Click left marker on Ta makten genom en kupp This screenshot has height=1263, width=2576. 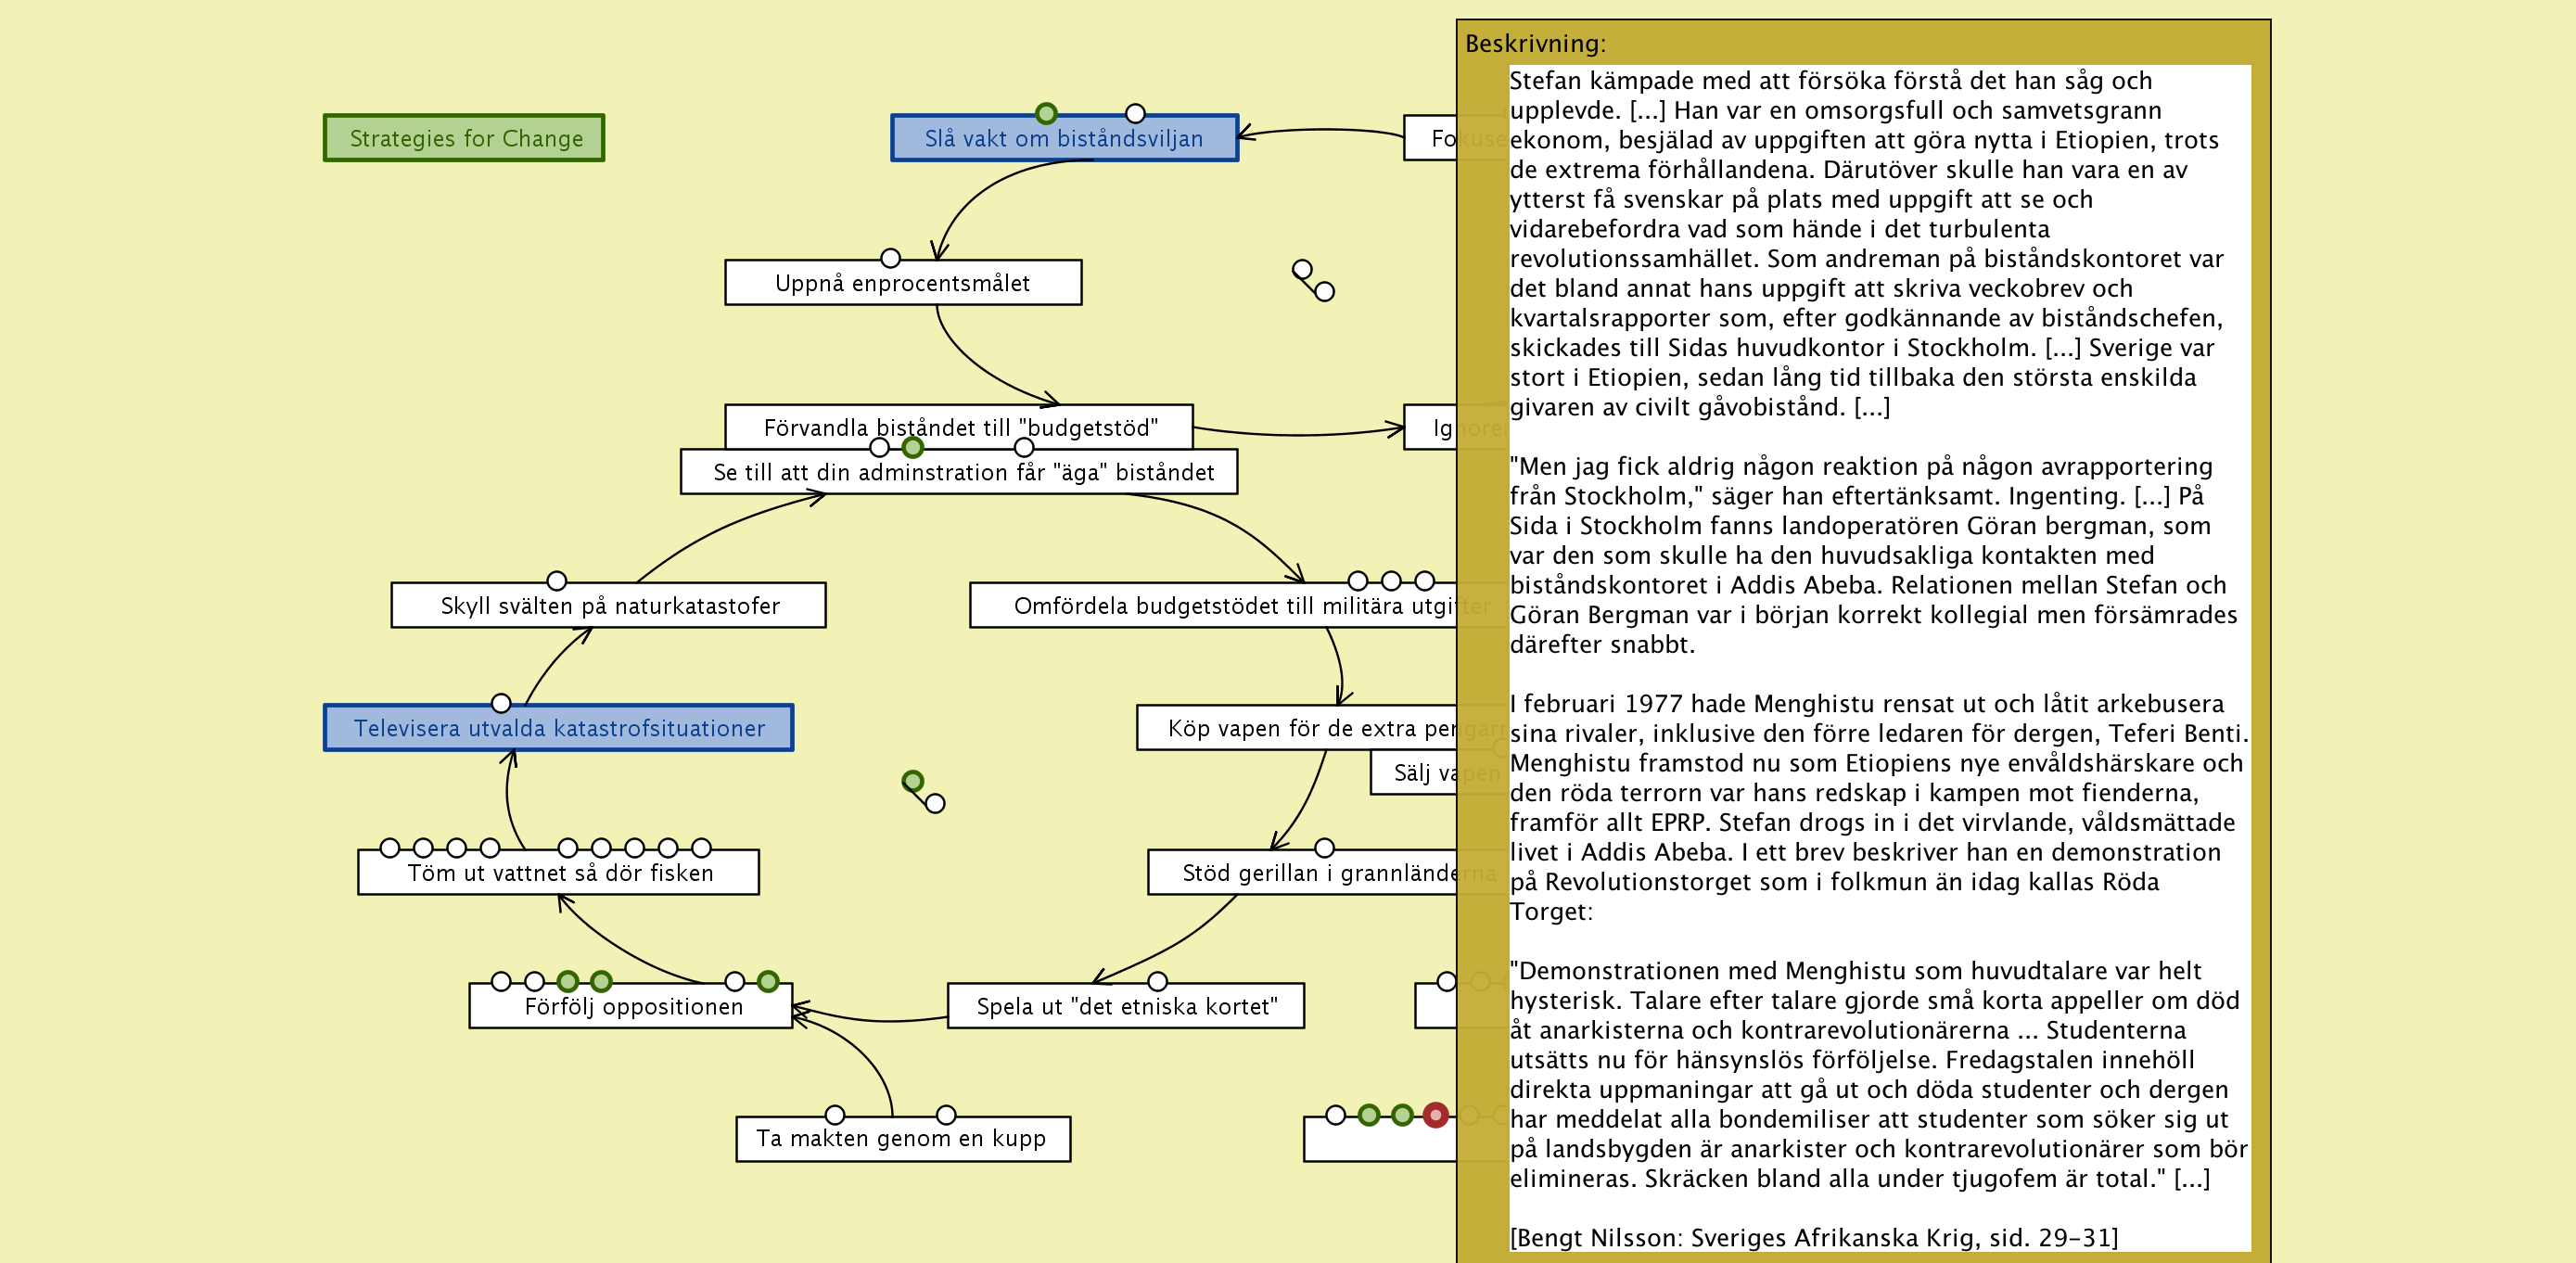click(835, 1114)
